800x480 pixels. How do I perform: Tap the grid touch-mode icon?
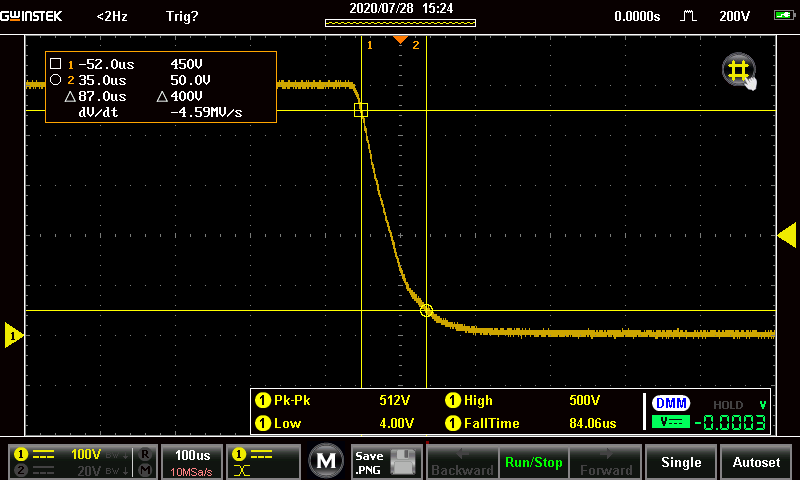[739, 71]
